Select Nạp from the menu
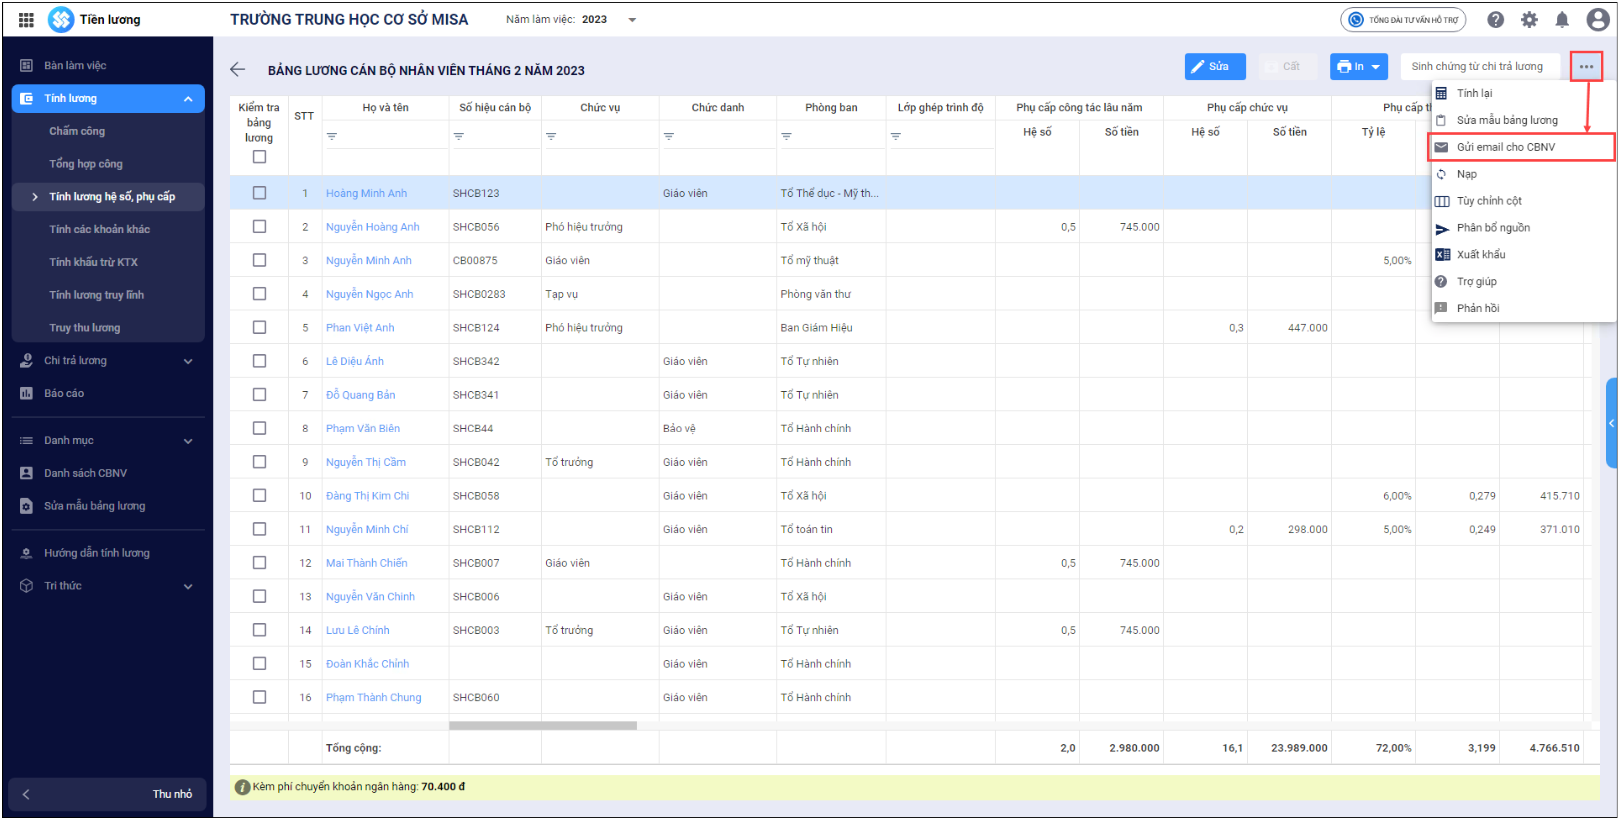Viewport: 1620px width, 821px height. pos(1523,174)
